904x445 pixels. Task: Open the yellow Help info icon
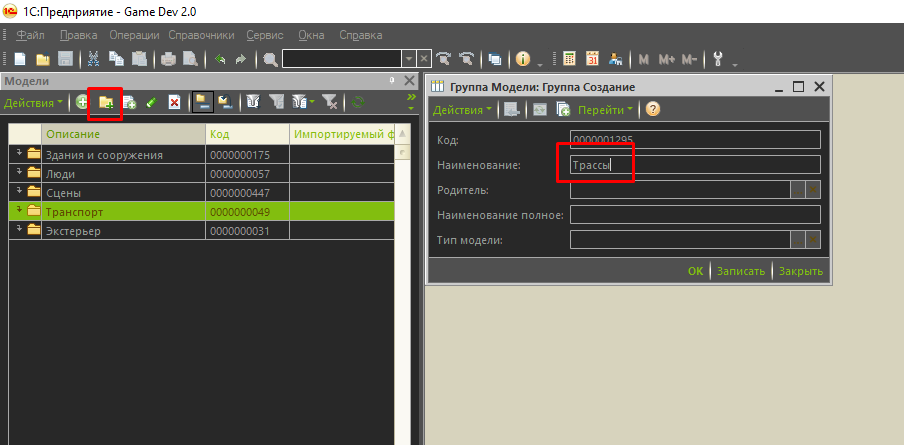pyautogui.click(x=523, y=59)
